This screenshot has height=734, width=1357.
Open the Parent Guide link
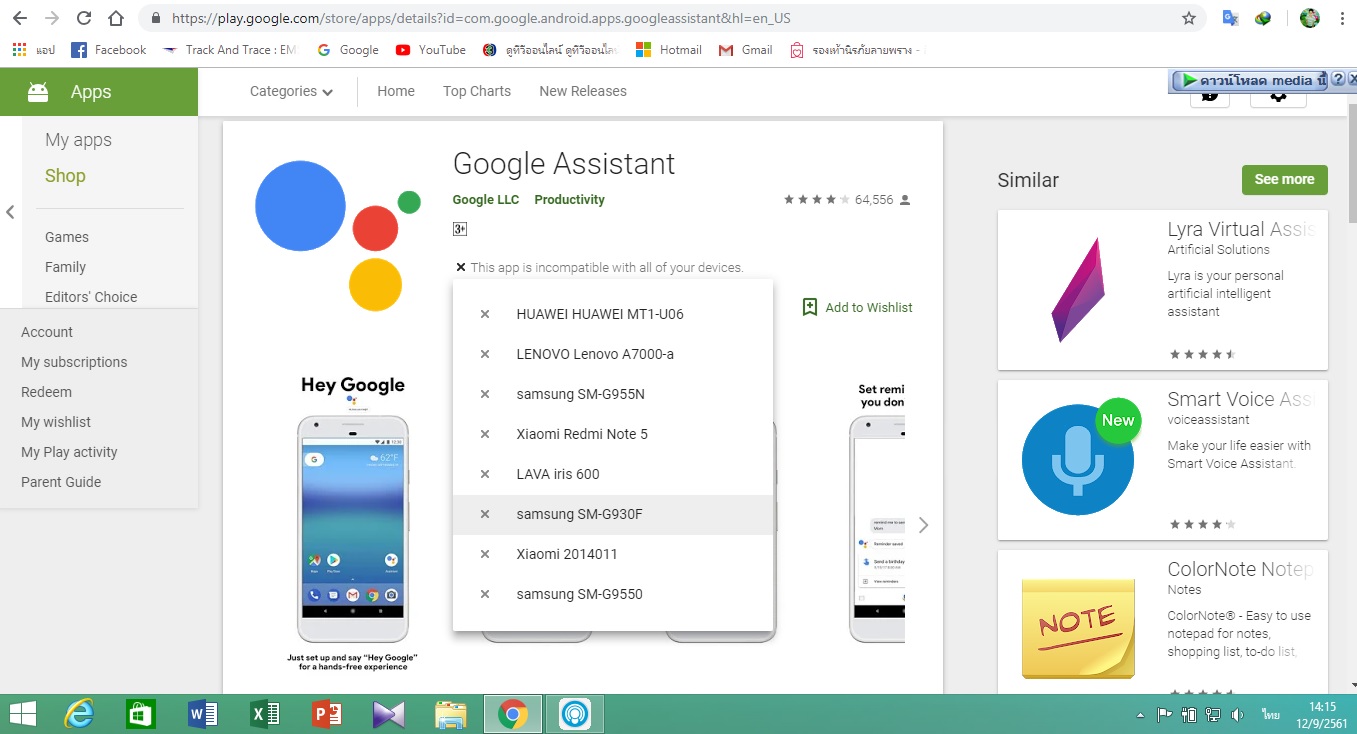pyautogui.click(x=61, y=482)
